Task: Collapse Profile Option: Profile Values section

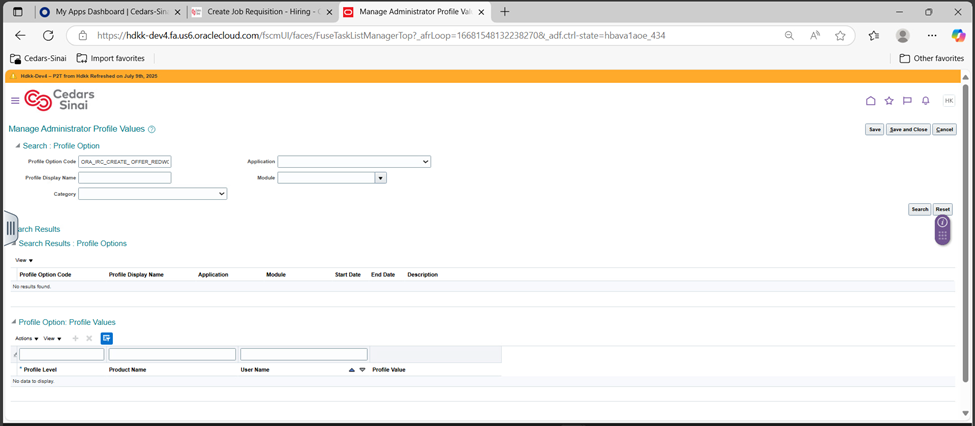Action: [14, 323]
